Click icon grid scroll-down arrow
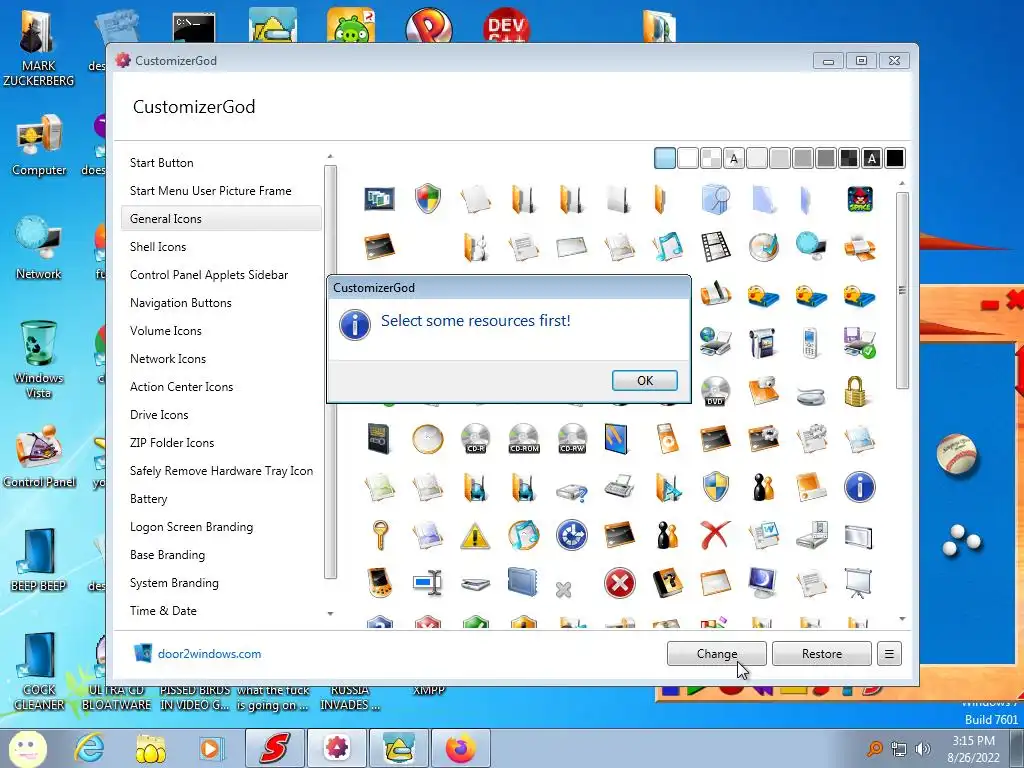The image size is (1024, 768). tap(902, 619)
